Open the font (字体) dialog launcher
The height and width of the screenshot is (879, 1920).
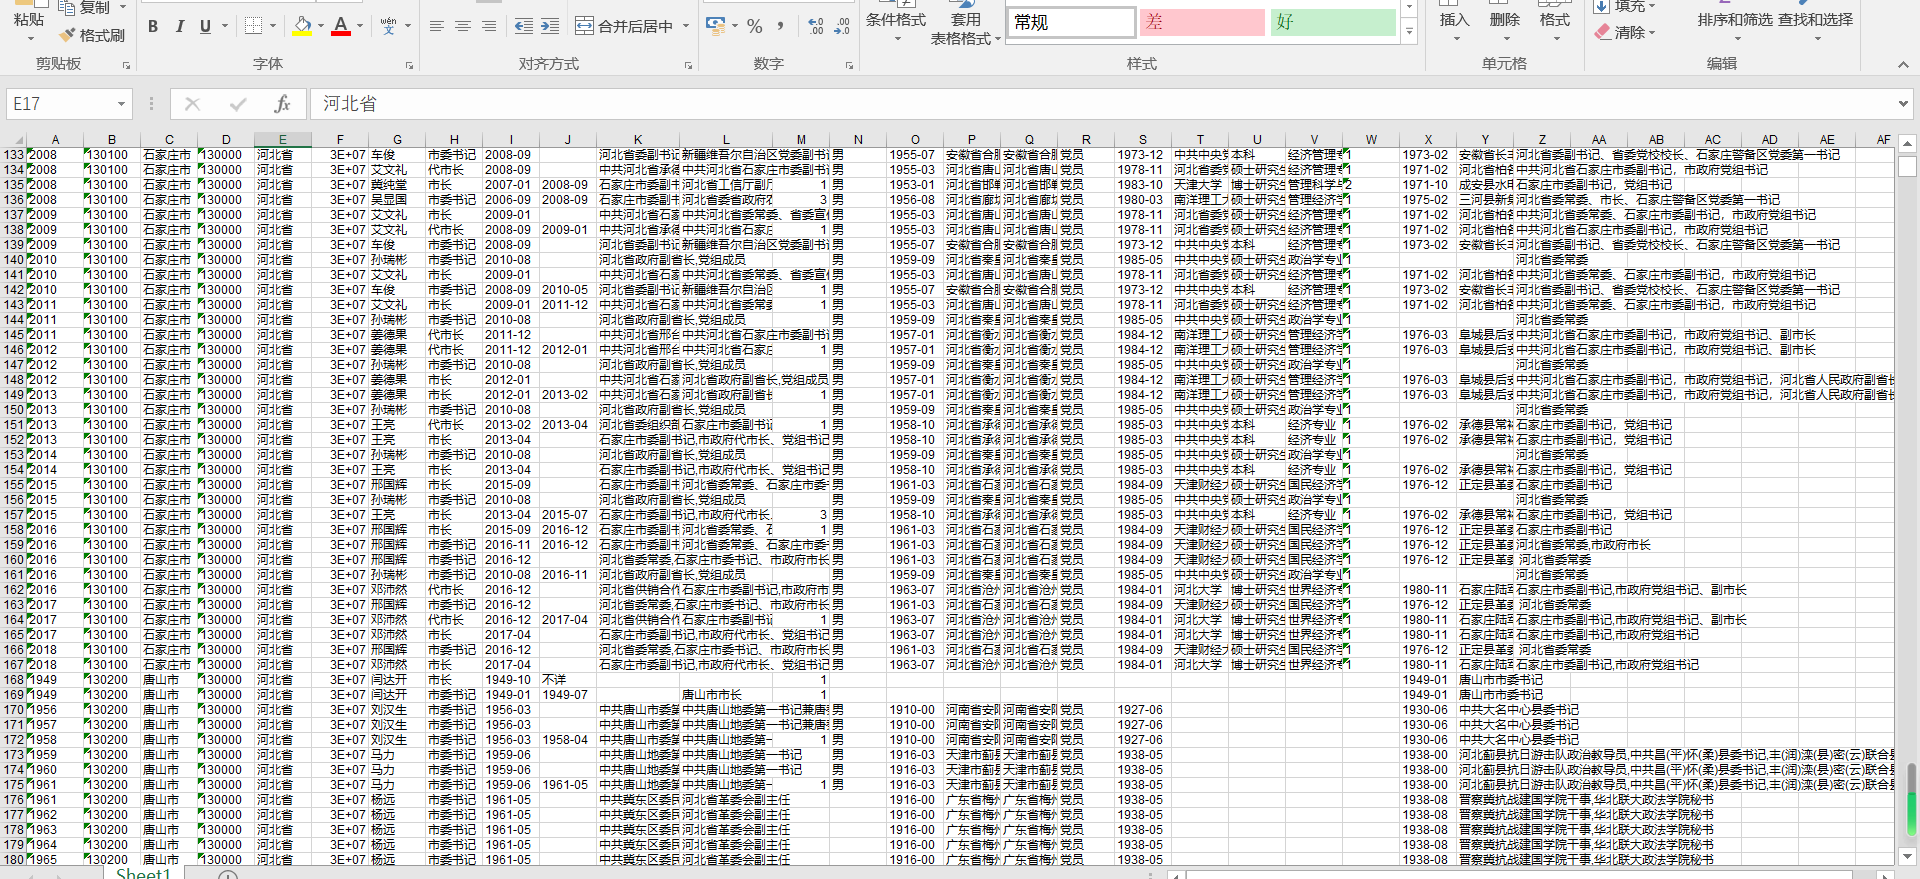click(410, 65)
